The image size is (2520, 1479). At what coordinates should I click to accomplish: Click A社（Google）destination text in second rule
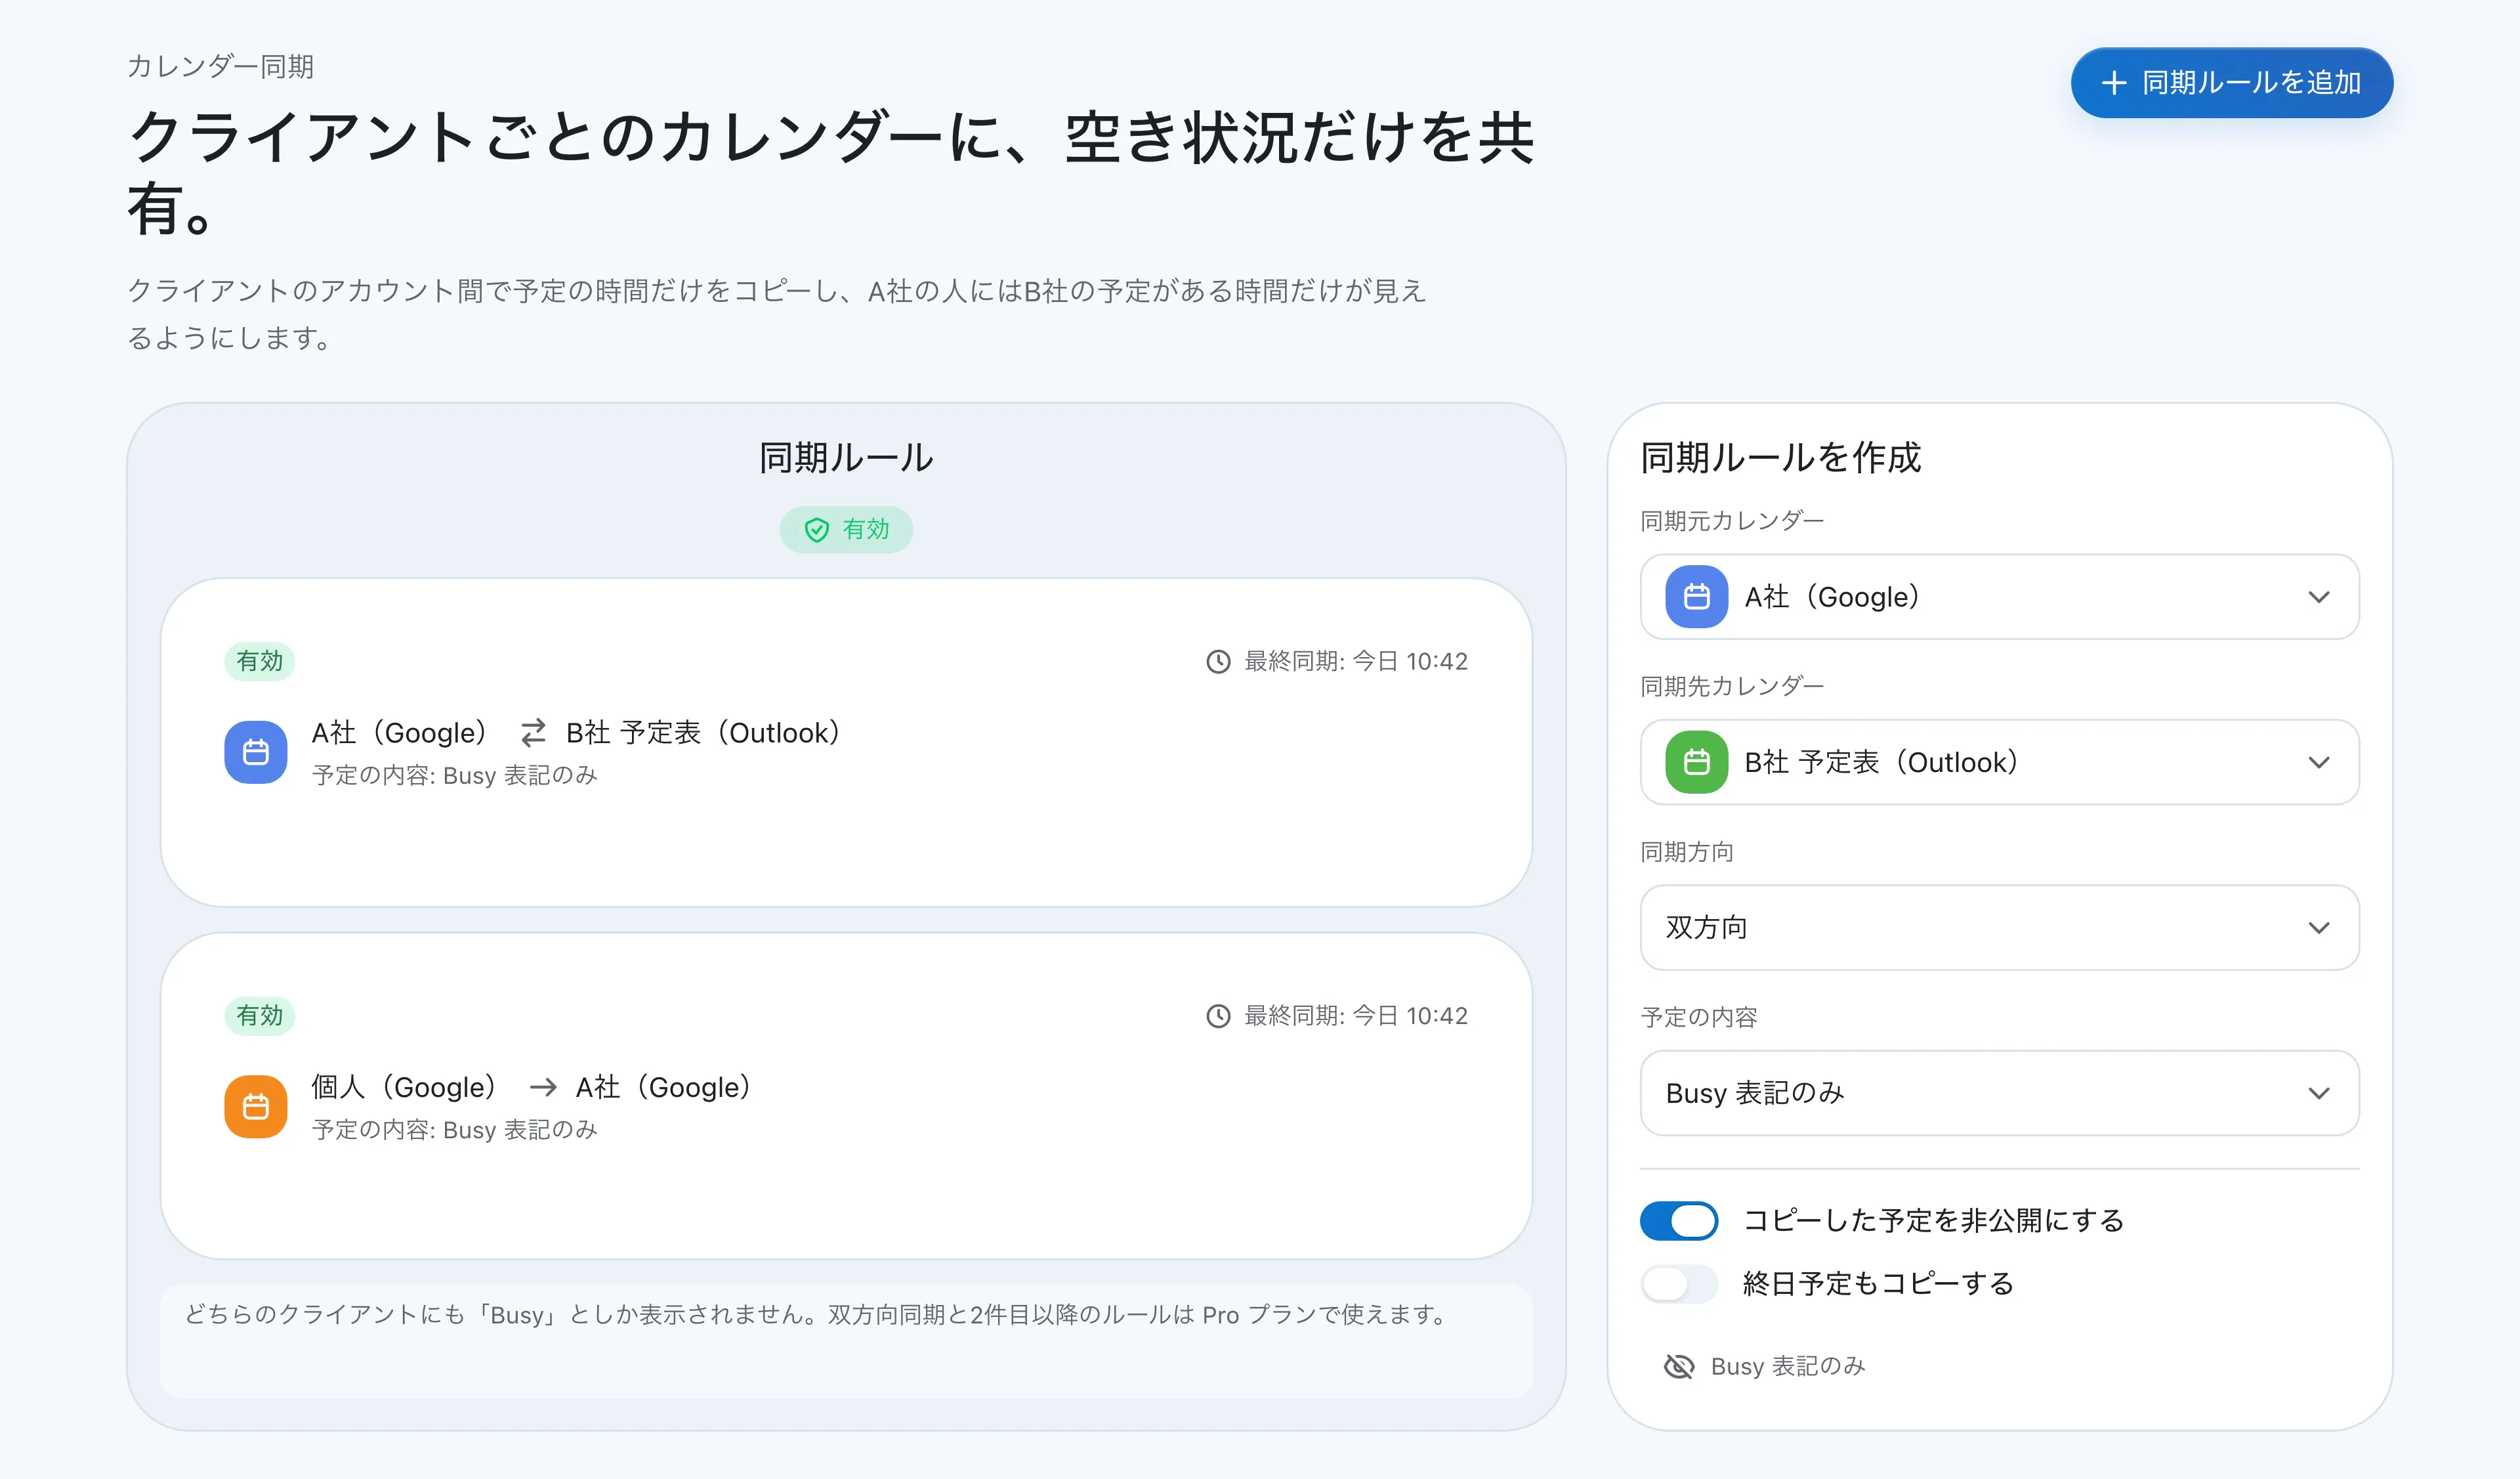[x=664, y=1087]
